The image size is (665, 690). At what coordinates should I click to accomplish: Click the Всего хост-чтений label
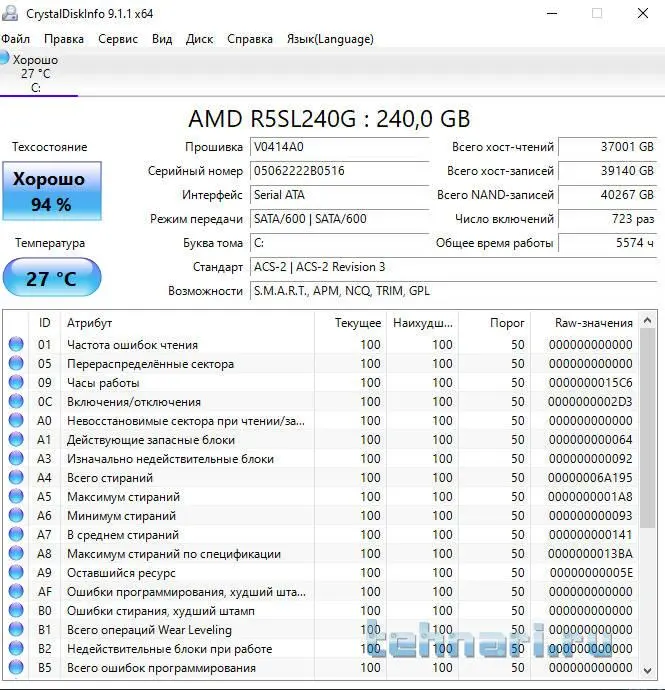click(503, 147)
